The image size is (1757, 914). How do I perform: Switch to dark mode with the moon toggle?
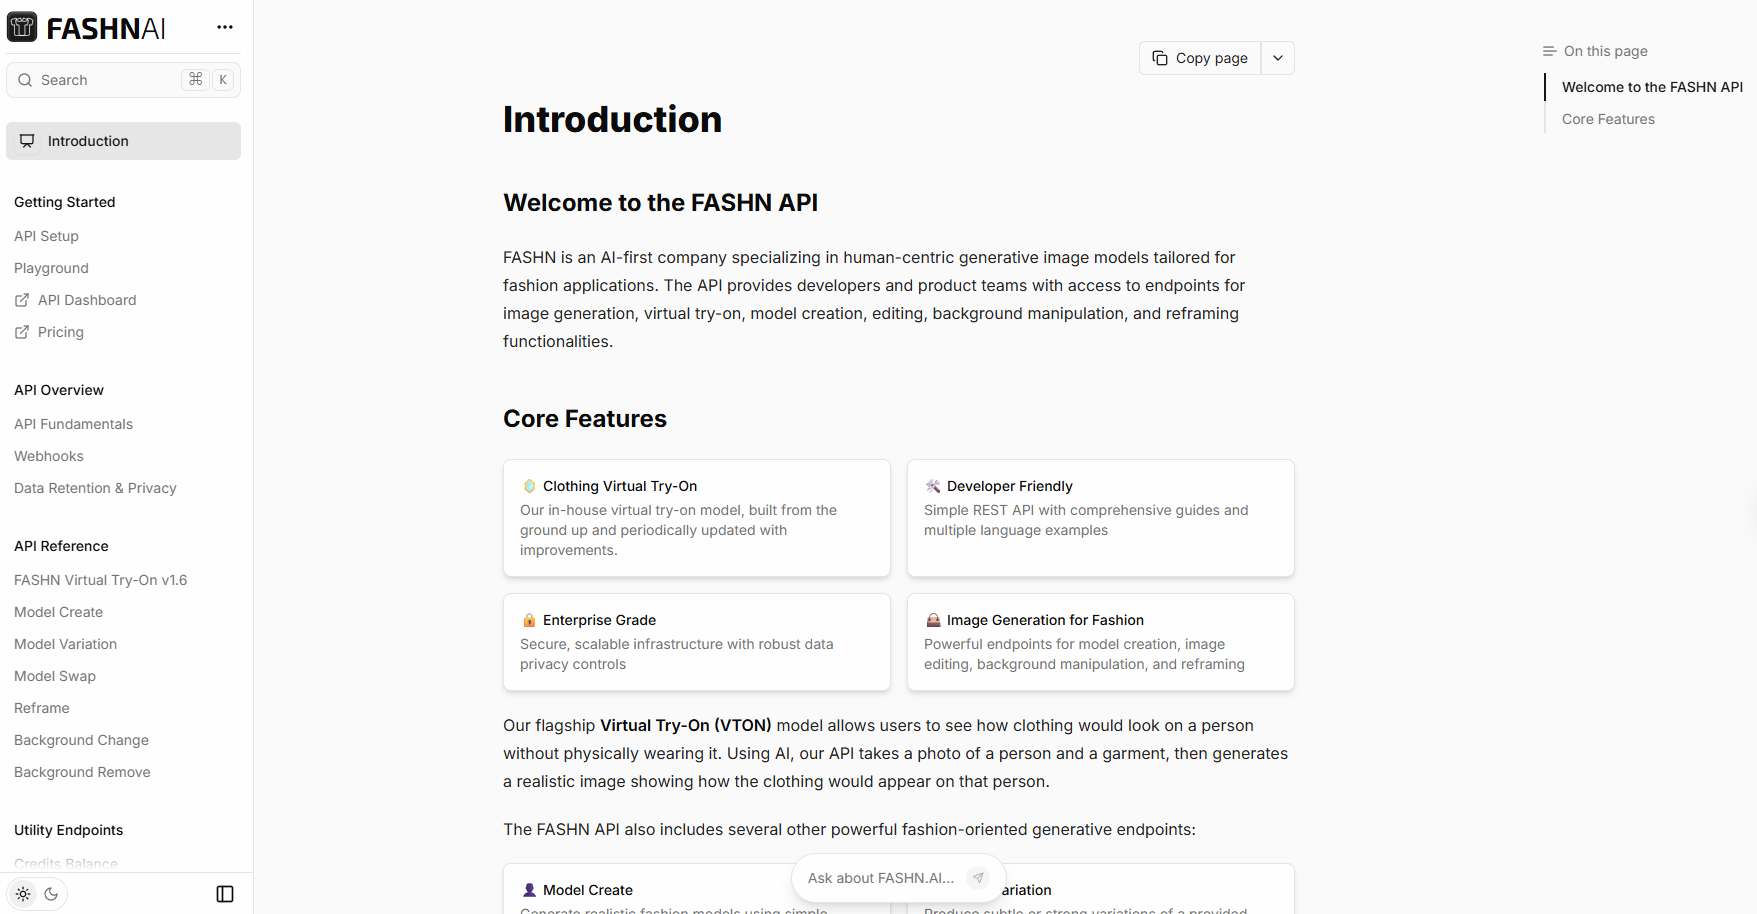pyautogui.click(x=51, y=894)
